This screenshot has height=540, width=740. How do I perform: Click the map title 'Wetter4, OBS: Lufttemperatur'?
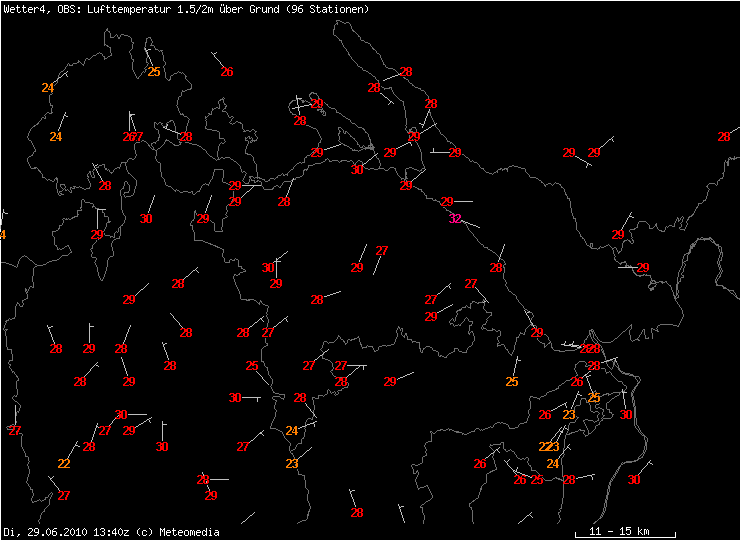tap(86, 9)
